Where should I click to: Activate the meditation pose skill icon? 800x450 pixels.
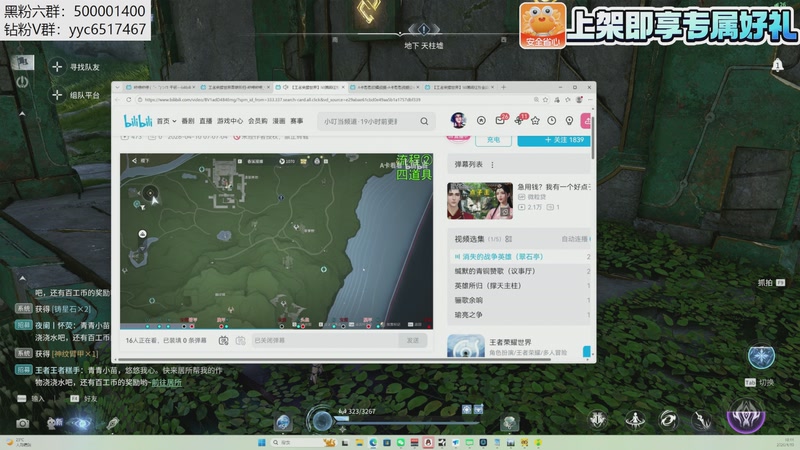click(635, 420)
